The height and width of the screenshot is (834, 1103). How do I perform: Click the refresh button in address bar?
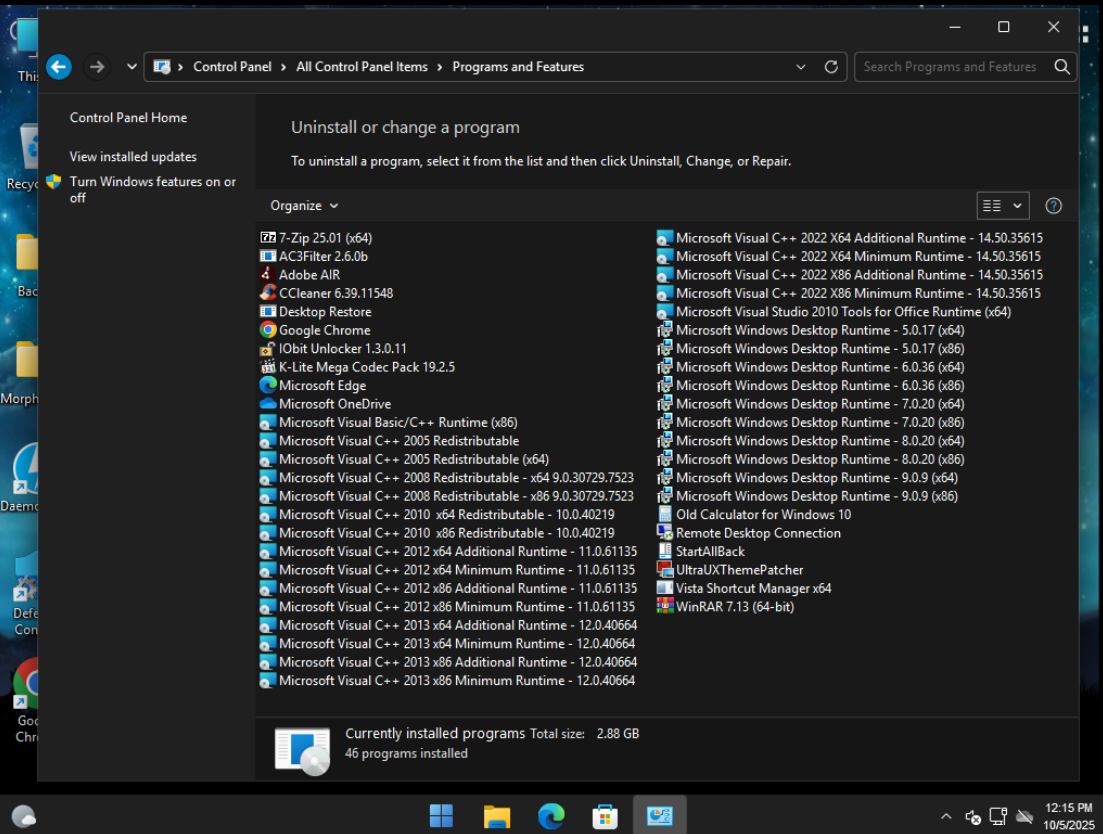tap(830, 67)
